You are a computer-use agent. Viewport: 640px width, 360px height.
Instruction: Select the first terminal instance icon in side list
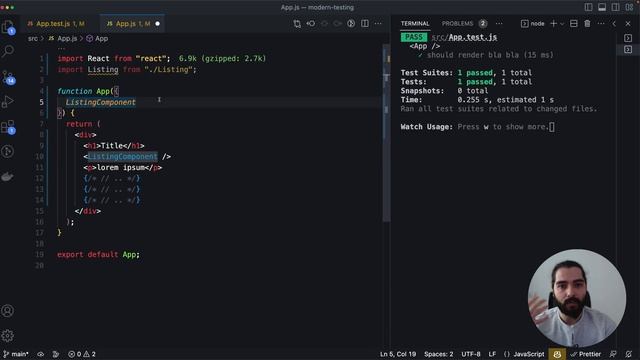628,38
